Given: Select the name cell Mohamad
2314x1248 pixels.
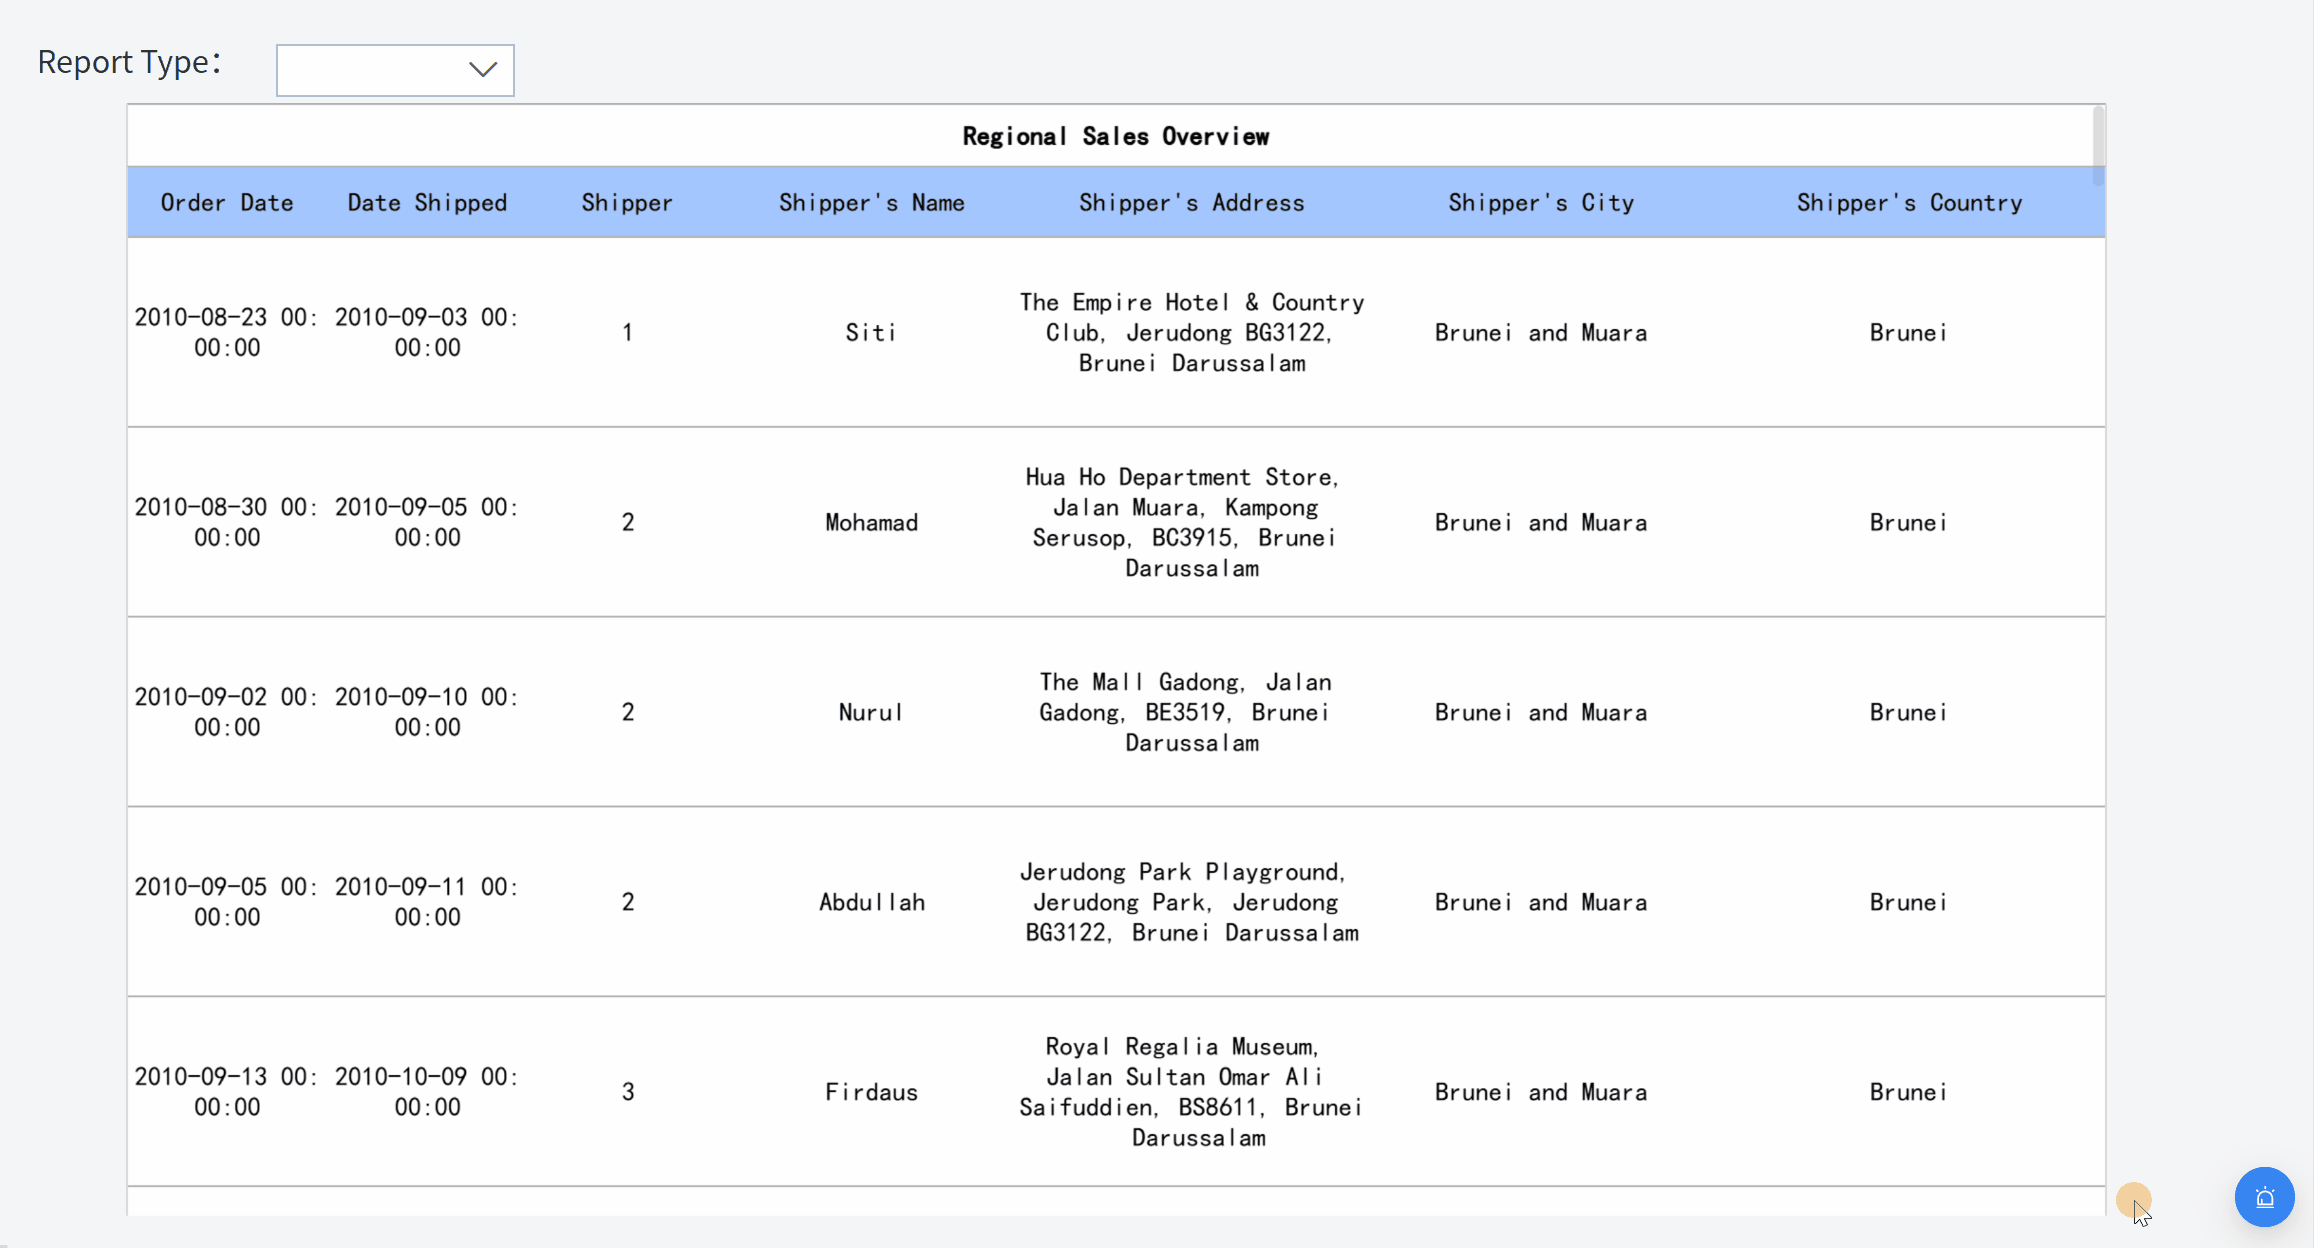Looking at the screenshot, I should (871, 522).
